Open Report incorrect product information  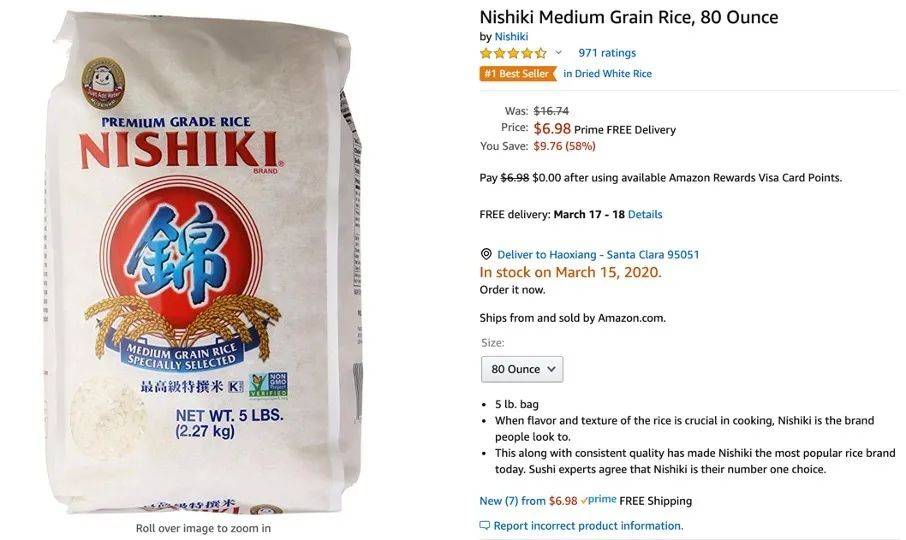(588, 526)
